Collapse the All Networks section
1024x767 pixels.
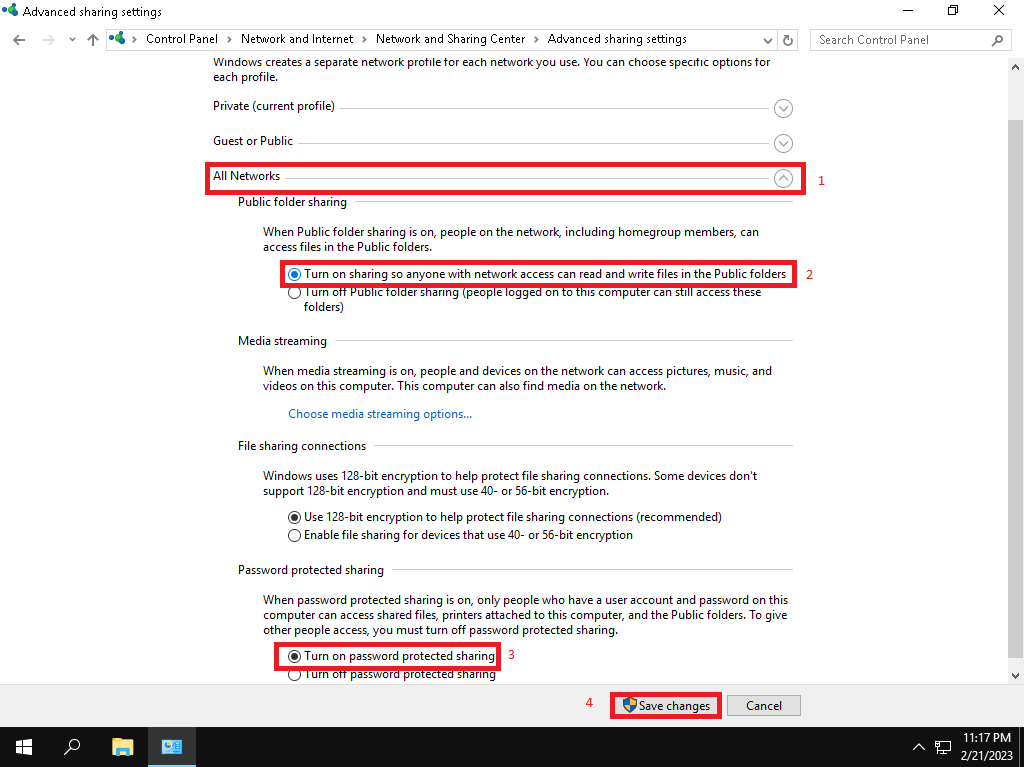pyautogui.click(x=783, y=178)
